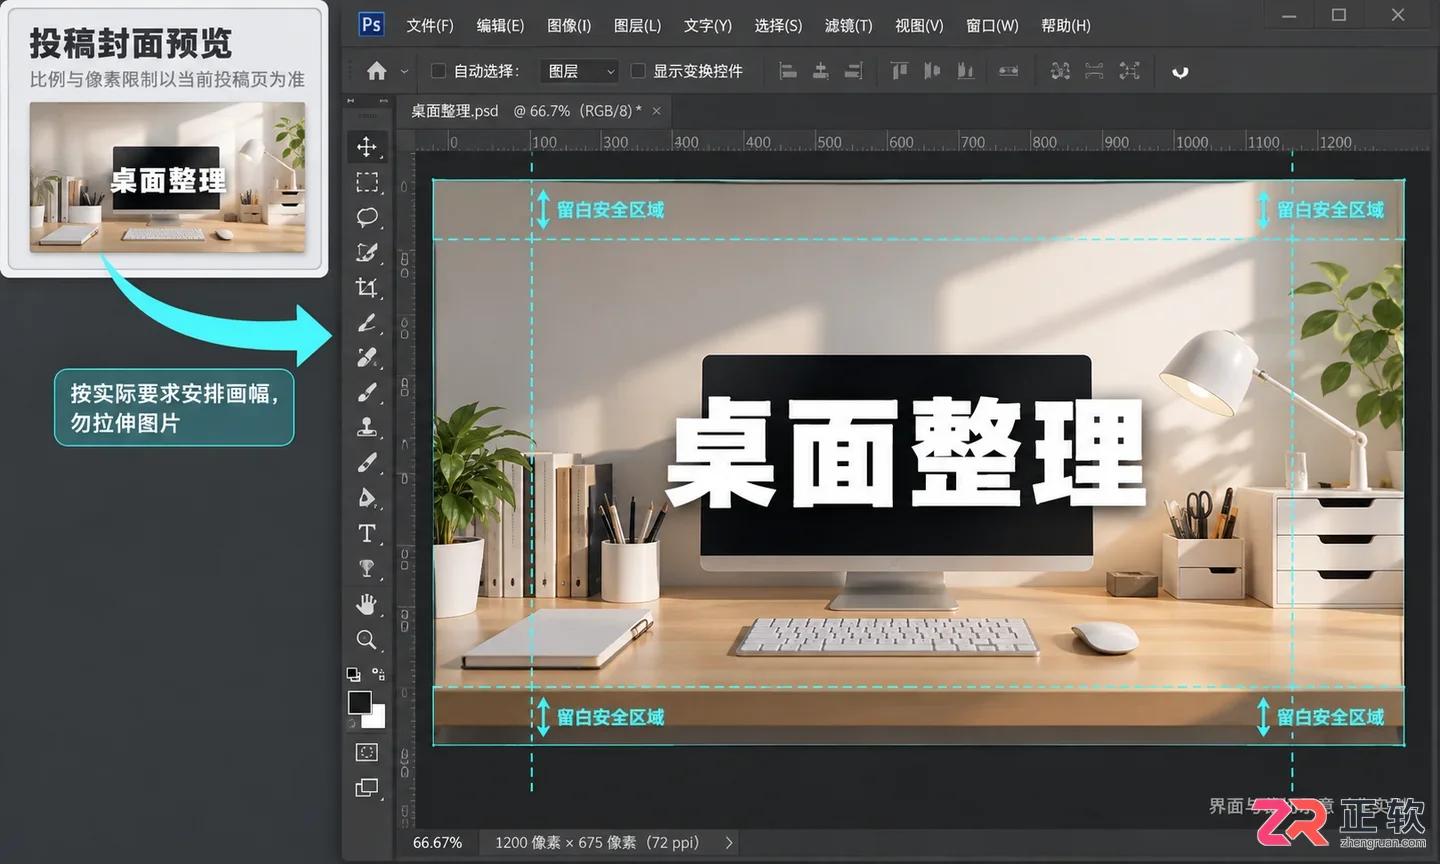Open the 文件(F) menu
Screen dimensions: 1440x864
430,25
